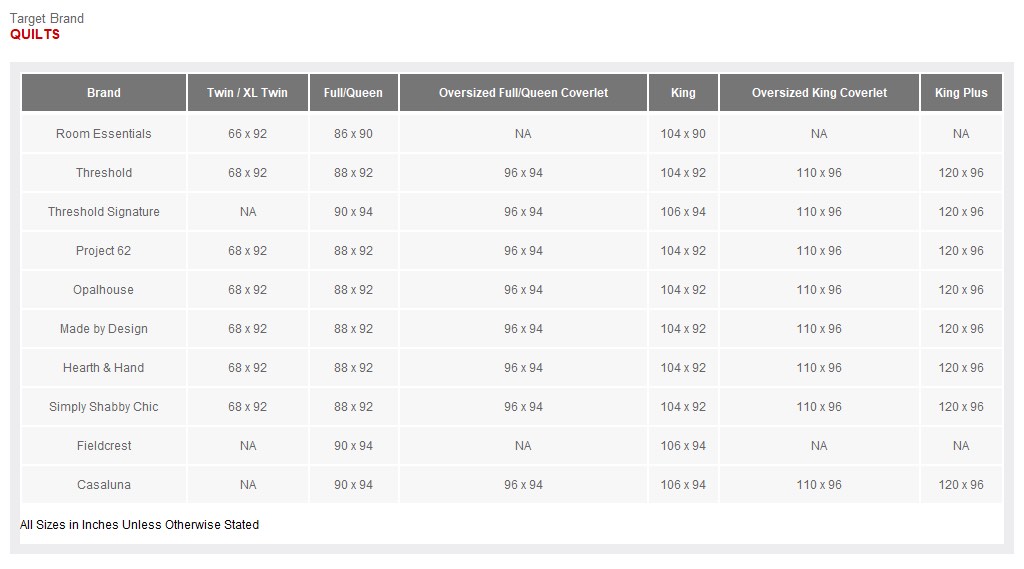This screenshot has width=1024, height=569.
Task: Click Casaluna Twin NA cell
Action: 248,485
